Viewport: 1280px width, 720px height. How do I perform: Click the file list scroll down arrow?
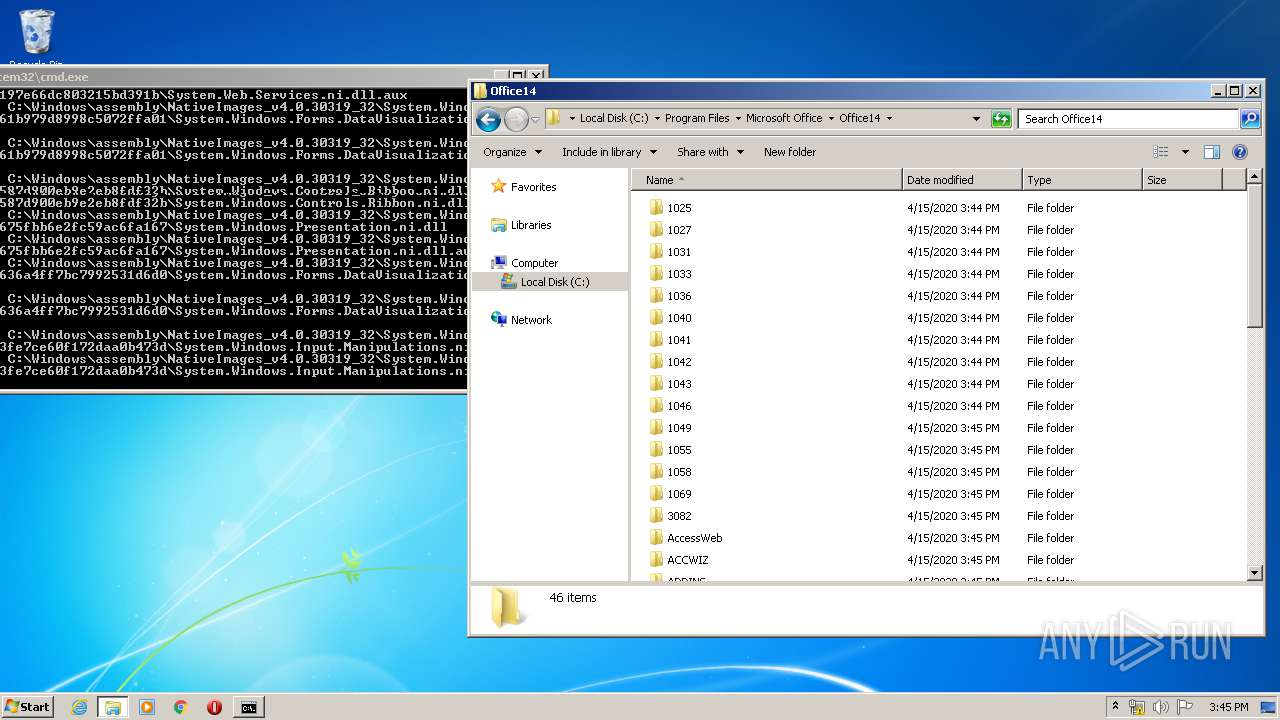point(1255,573)
